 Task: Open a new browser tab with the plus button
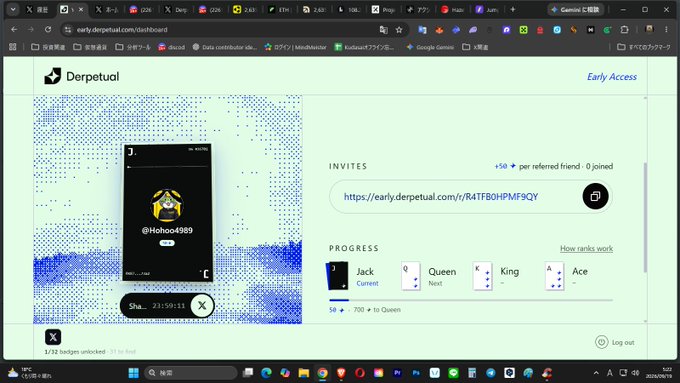(x=513, y=9)
